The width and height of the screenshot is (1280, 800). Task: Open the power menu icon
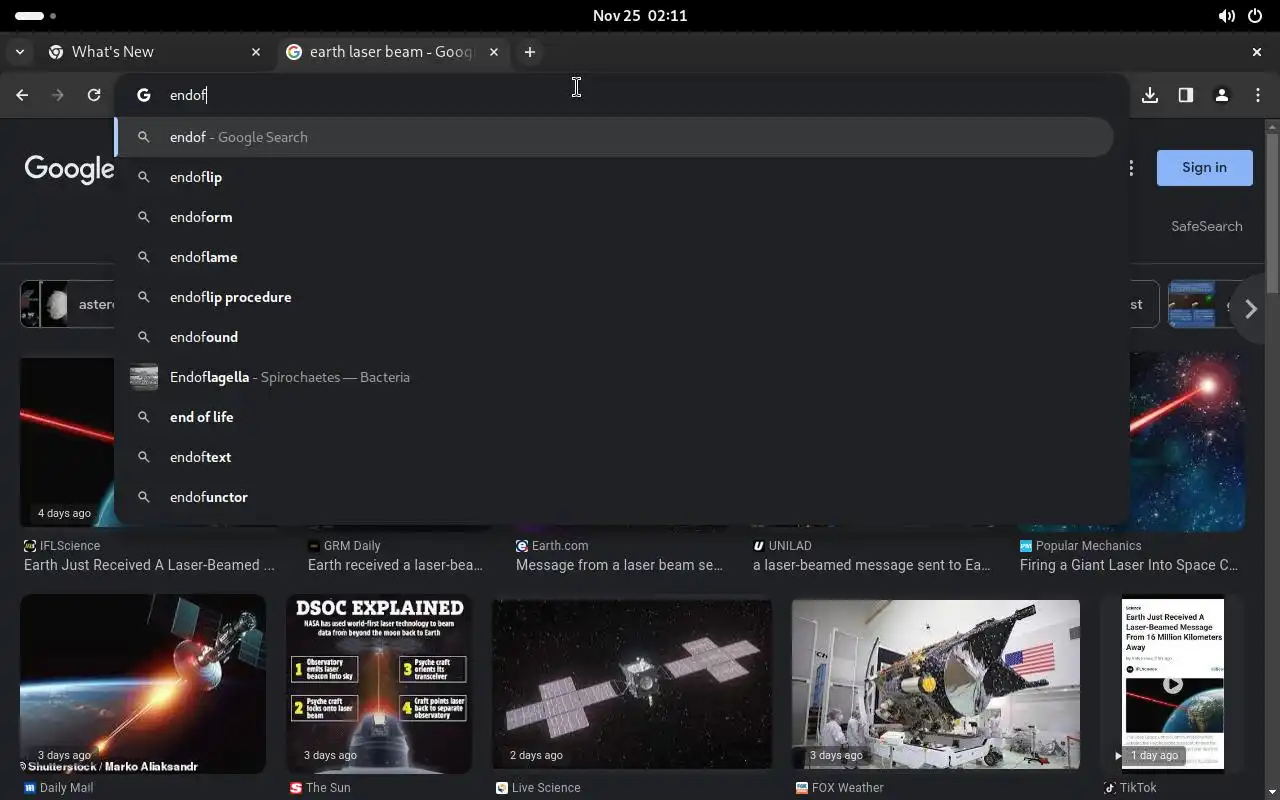tap(1255, 16)
